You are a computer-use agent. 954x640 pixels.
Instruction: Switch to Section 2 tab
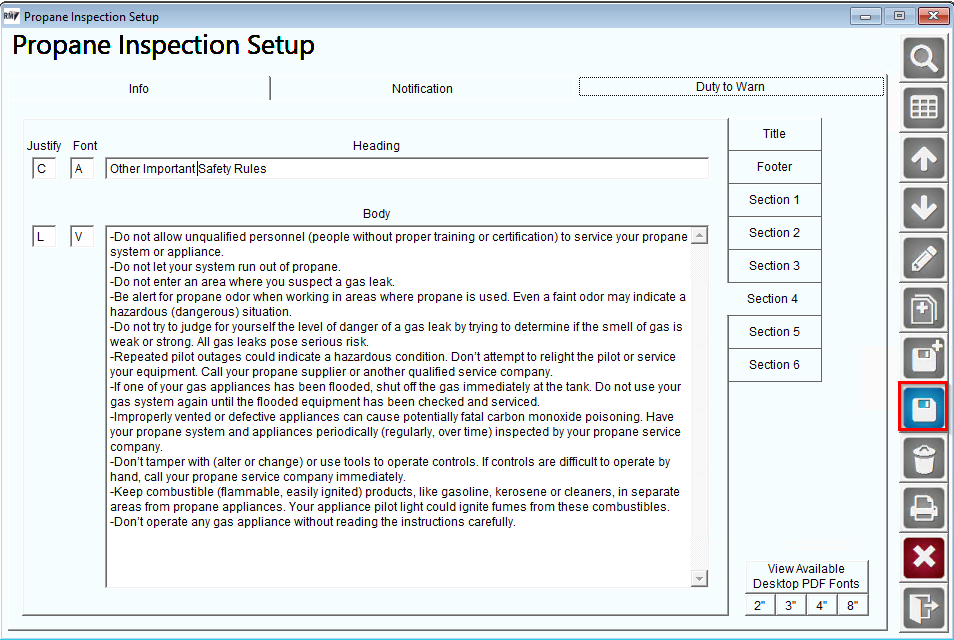click(774, 232)
